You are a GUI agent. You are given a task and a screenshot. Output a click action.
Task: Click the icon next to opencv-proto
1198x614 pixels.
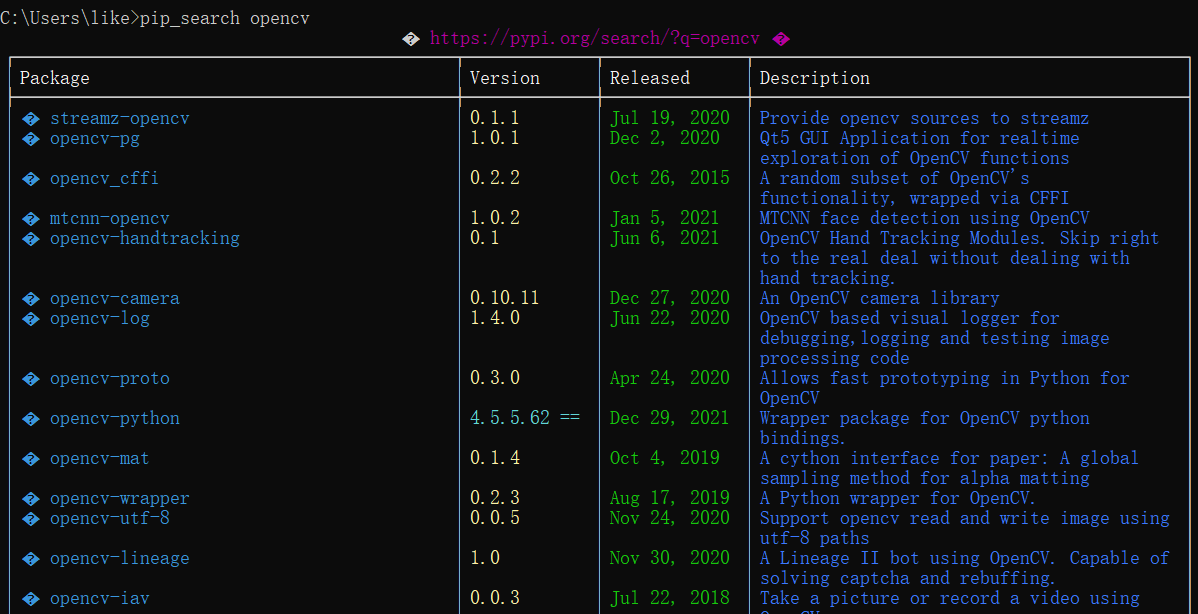pos(31,378)
